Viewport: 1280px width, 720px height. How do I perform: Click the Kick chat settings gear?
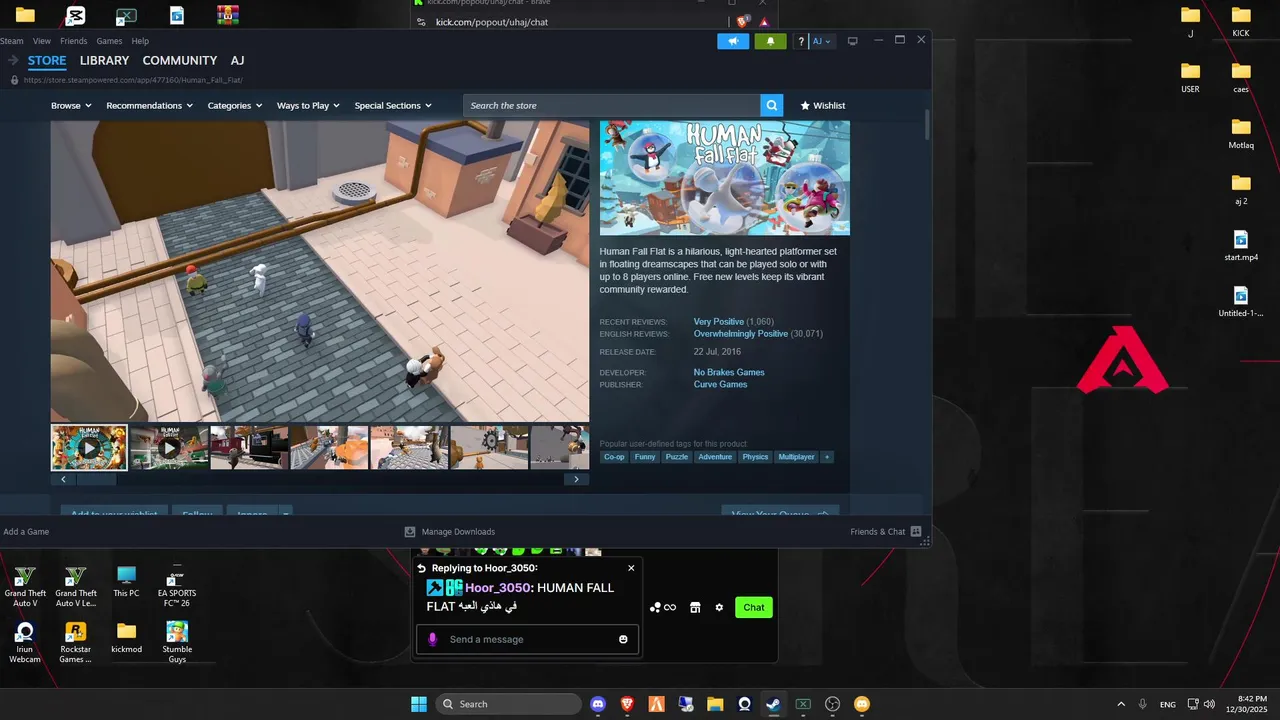pyautogui.click(x=719, y=607)
